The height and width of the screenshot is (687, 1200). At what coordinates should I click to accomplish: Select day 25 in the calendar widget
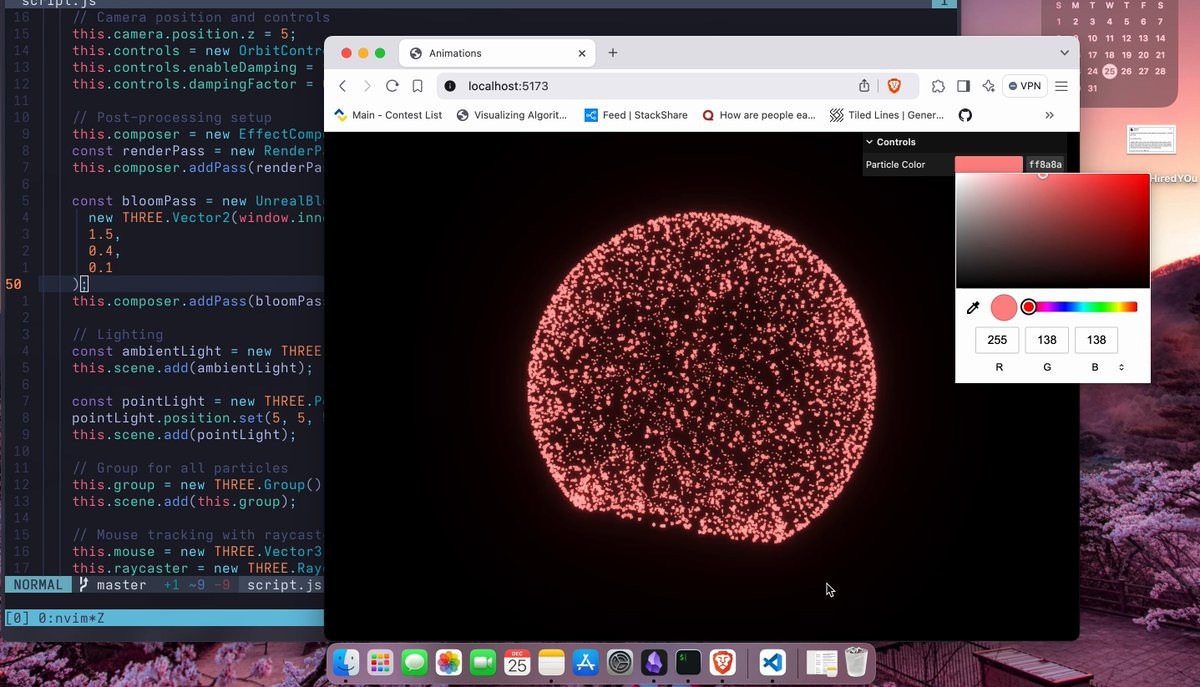[1109, 71]
